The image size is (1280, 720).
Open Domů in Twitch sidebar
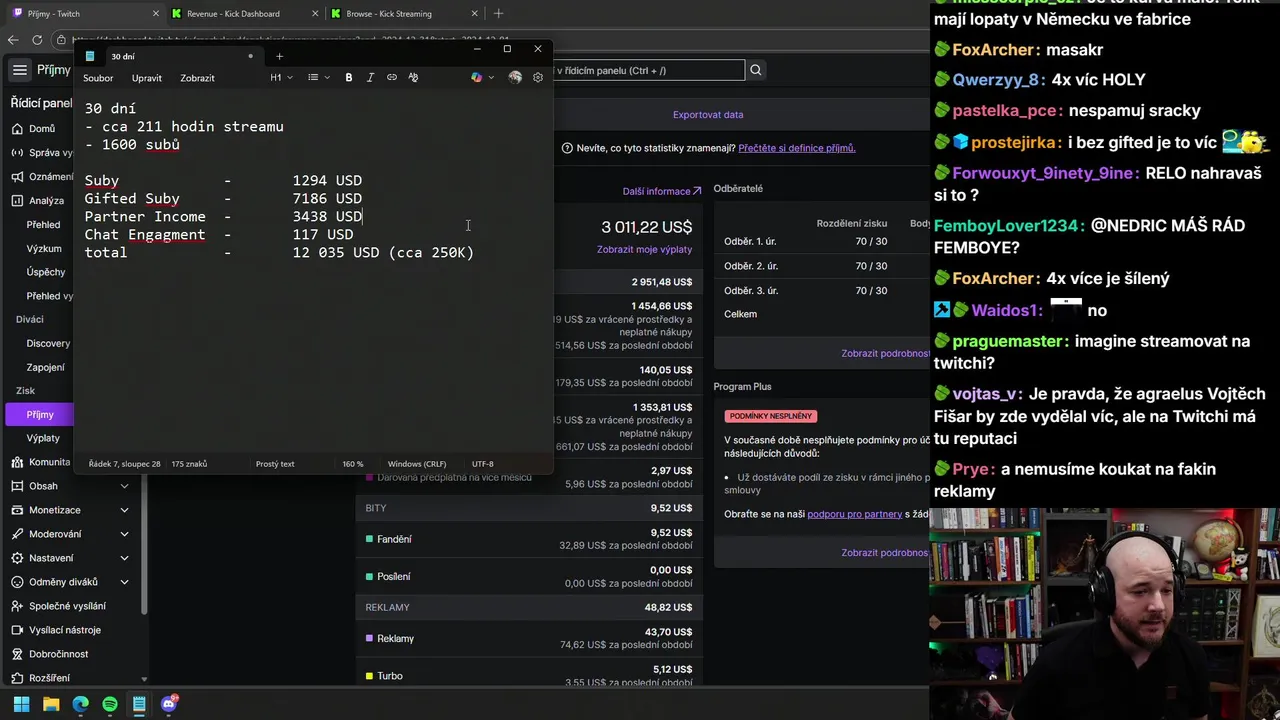42,128
